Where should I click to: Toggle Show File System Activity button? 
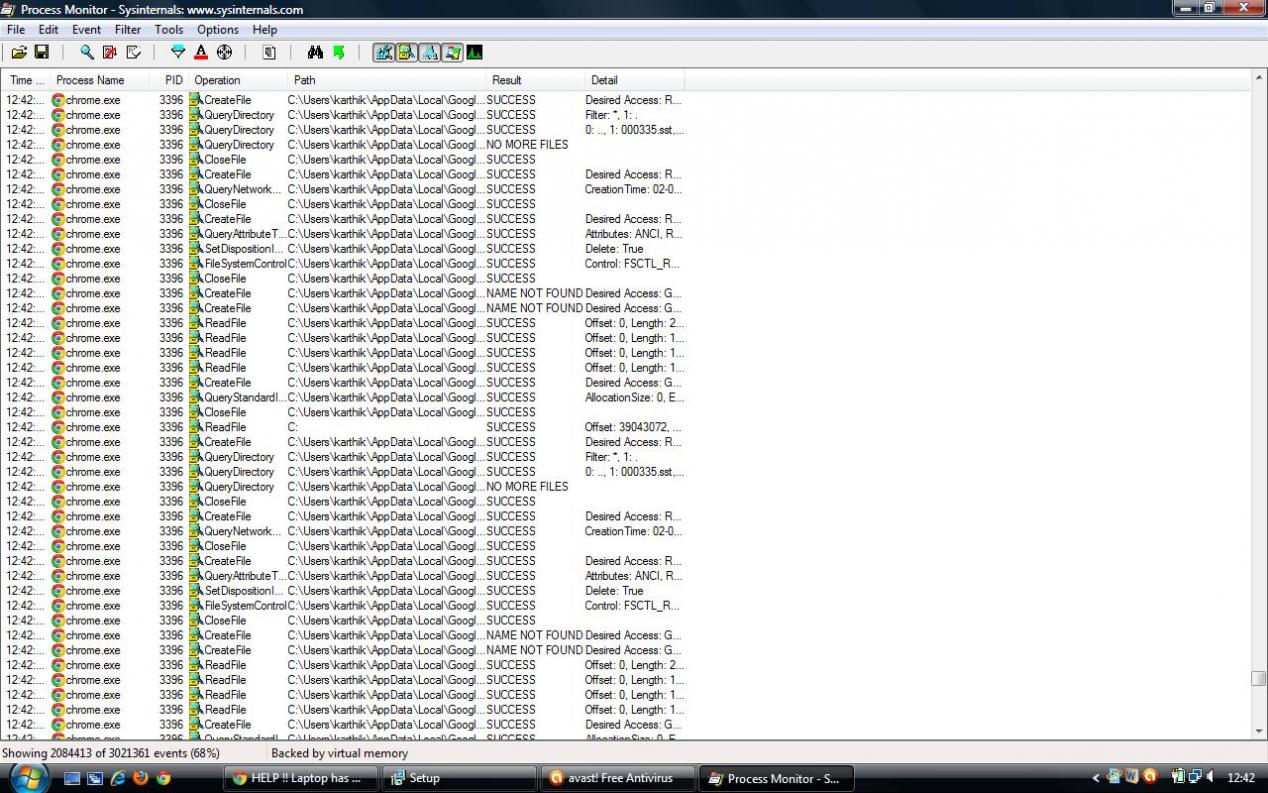[x=407, y=53]
